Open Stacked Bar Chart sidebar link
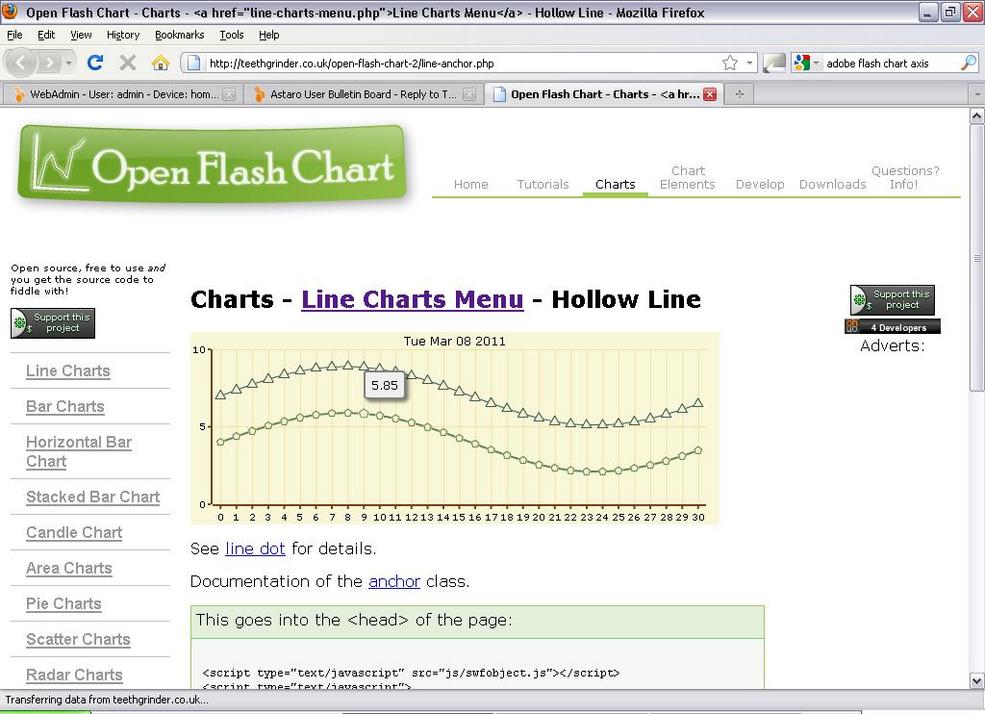985x714 pixels. 93,497
